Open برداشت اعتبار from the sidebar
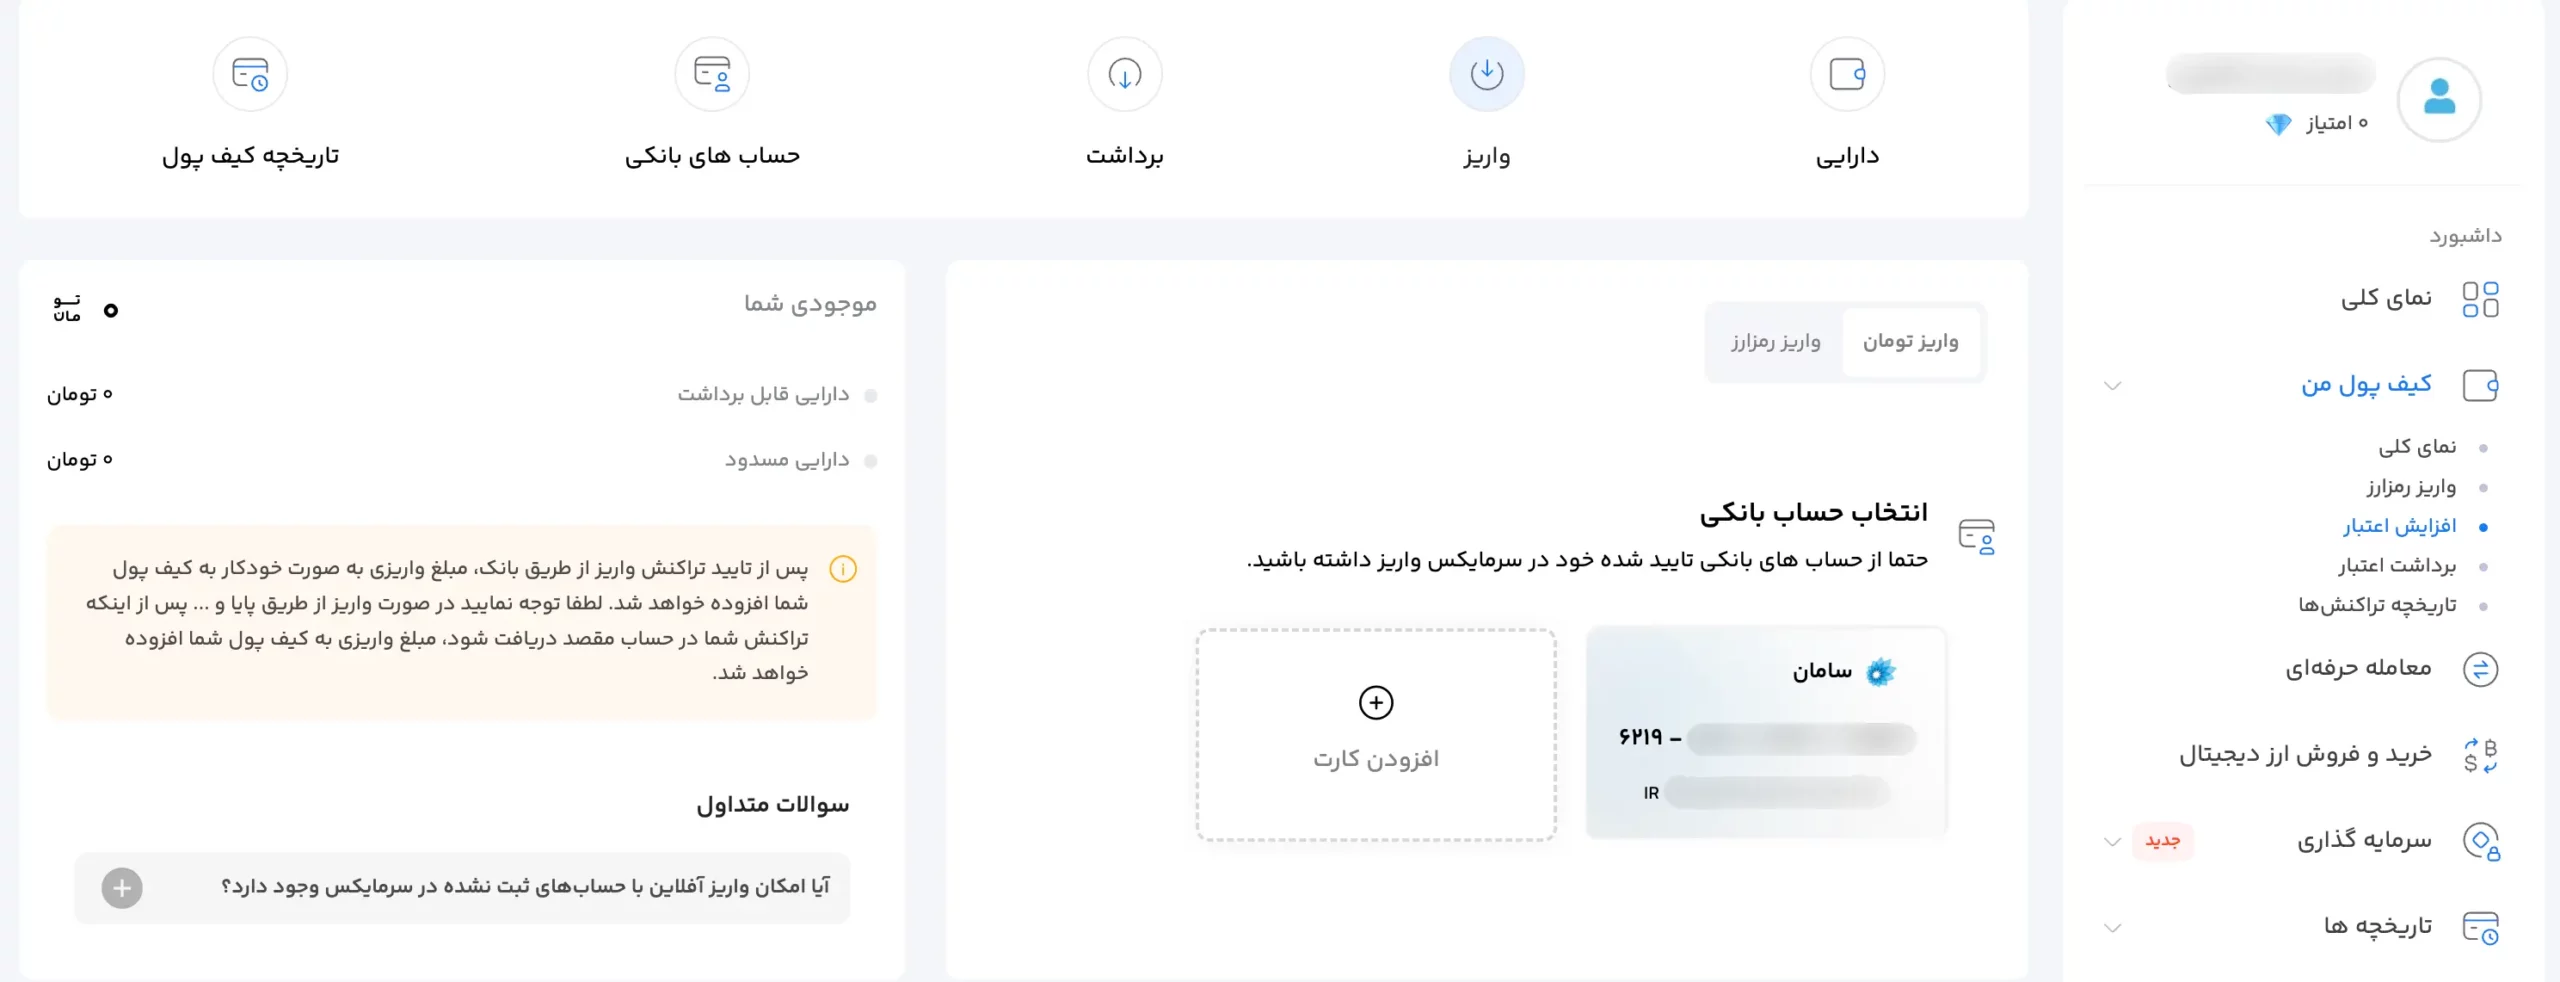This screenshot has width=2560, height=982. coord(2396,566)
